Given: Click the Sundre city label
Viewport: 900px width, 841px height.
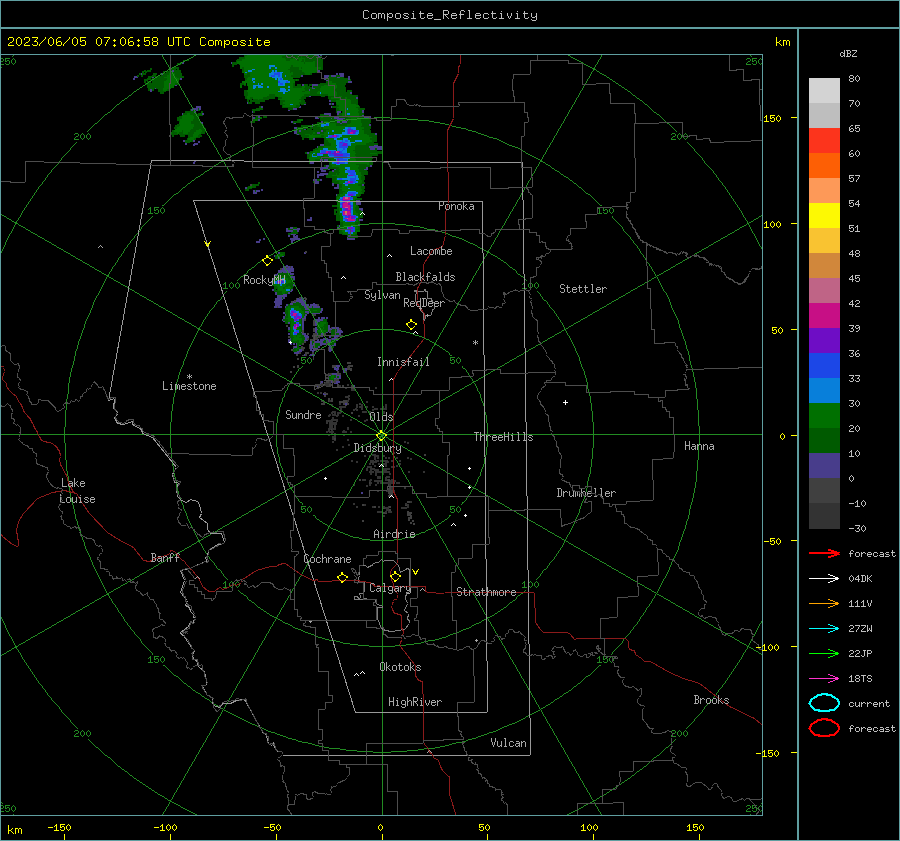Looking at the screenshot, I should (x=303, y=414).
